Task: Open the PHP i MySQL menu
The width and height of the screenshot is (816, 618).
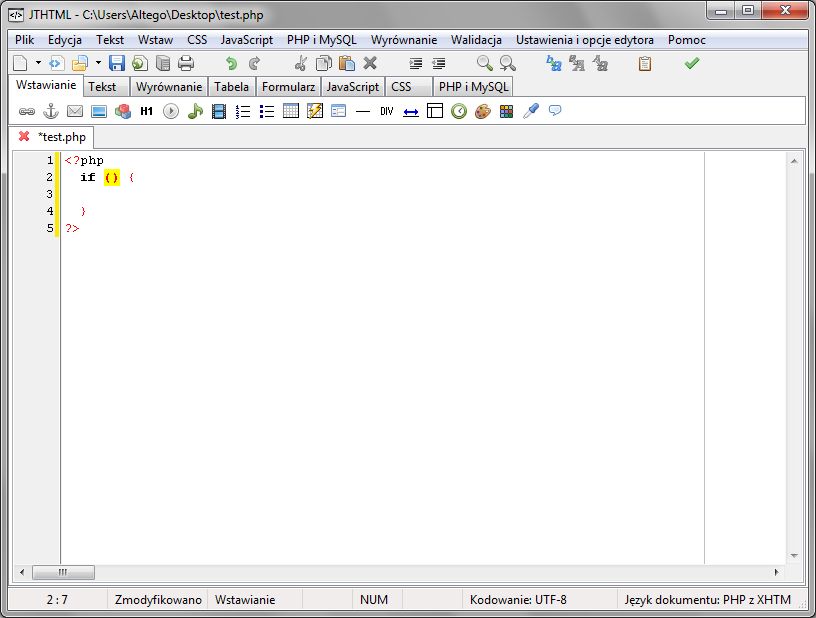Action: pyautogui.click(x=322, y=40)
